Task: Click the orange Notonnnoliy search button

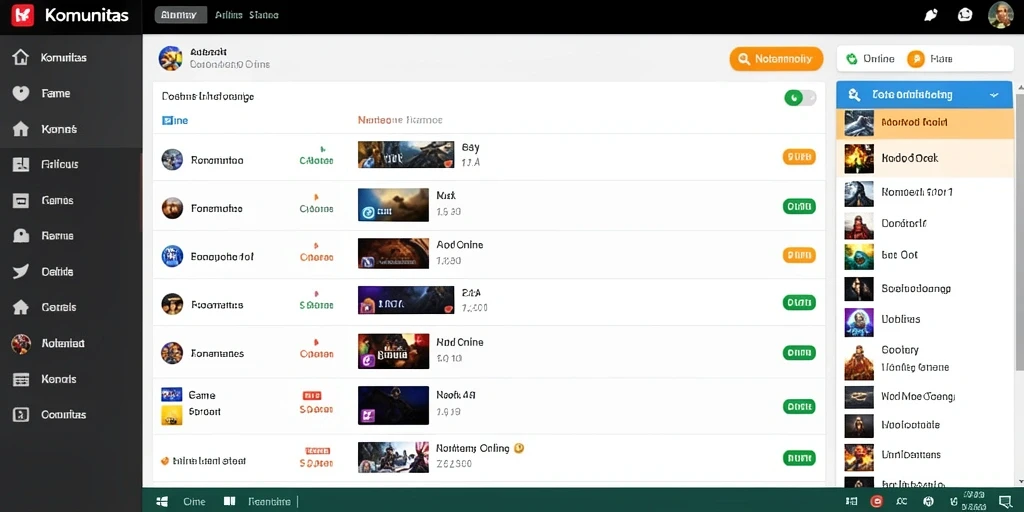Action: coord(775,59)
